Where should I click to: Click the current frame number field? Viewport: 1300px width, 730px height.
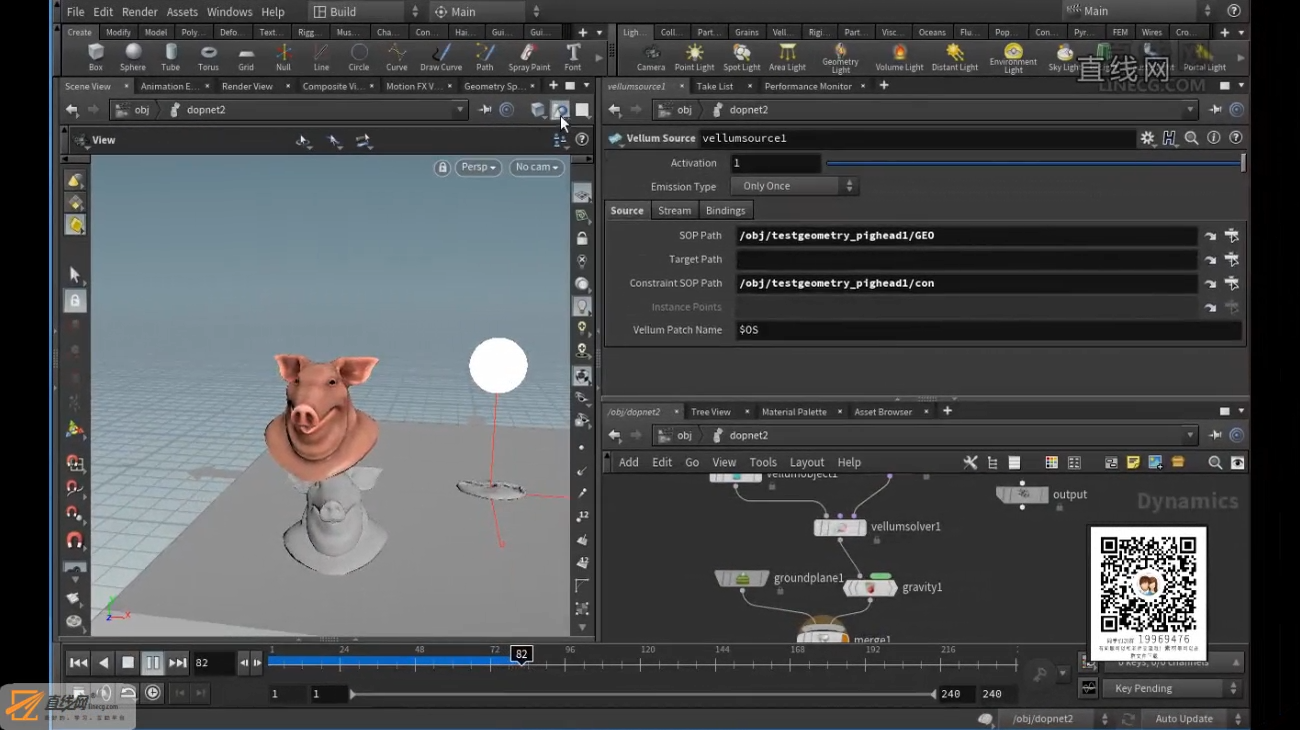[x=214, y=662]
